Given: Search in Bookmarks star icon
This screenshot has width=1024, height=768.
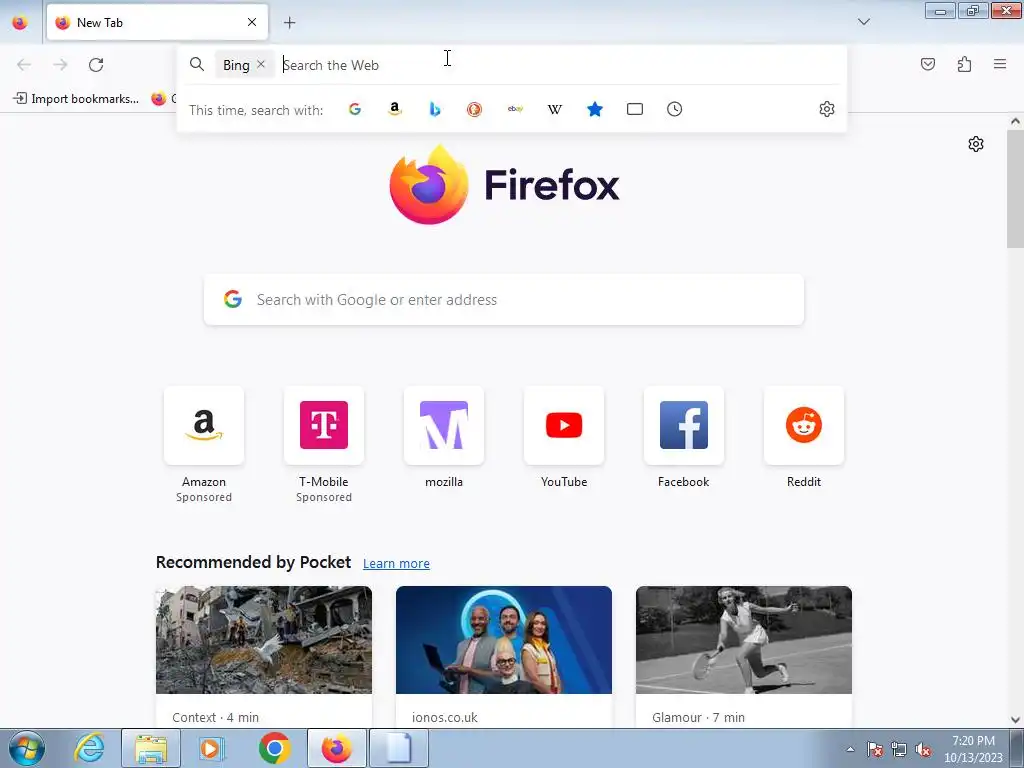Looking at the screenshot, I should click(x=595, y=109).
